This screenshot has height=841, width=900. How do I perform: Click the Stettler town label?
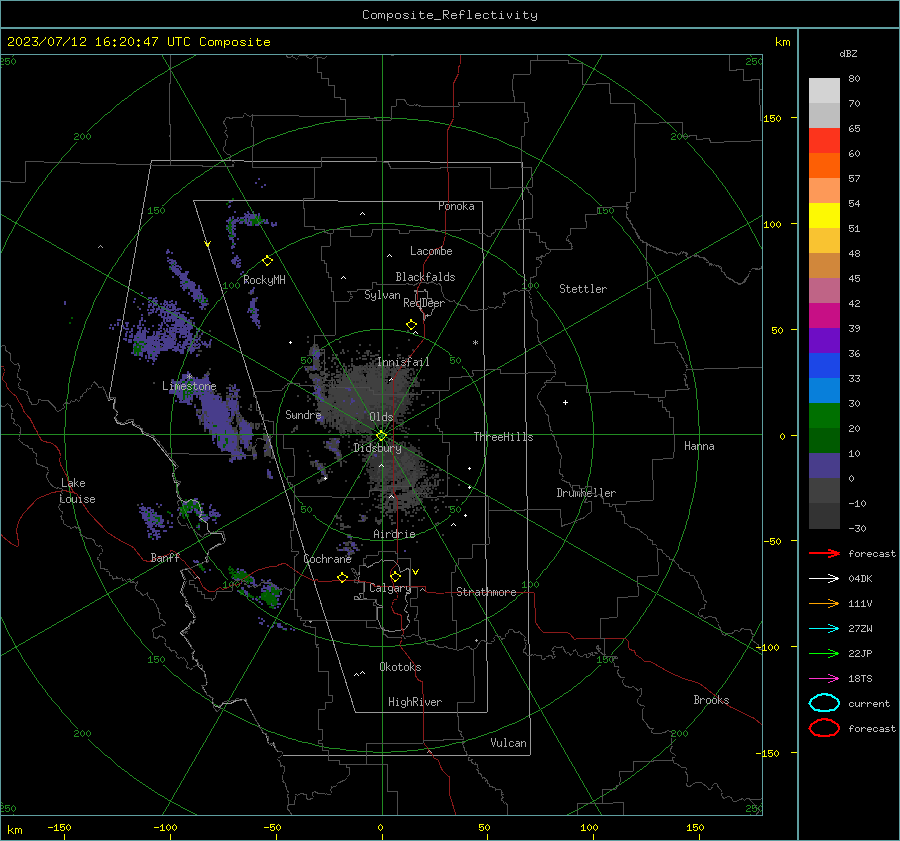pos(583,289)
